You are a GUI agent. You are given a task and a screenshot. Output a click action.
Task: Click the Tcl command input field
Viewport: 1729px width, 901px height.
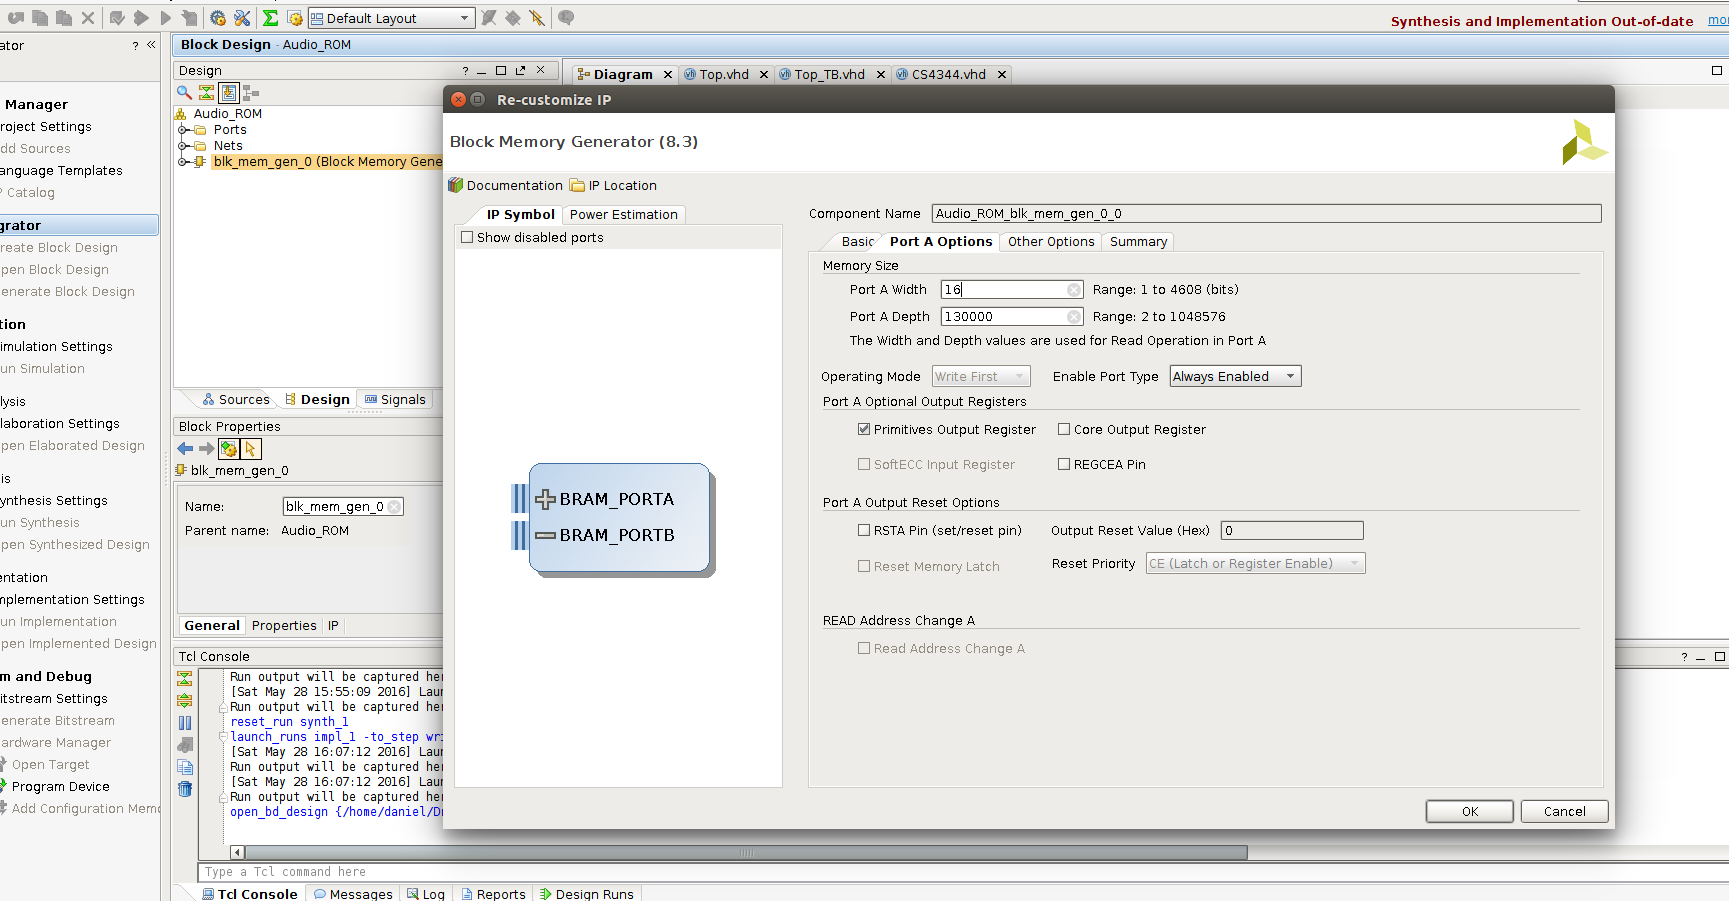(963, 872)
